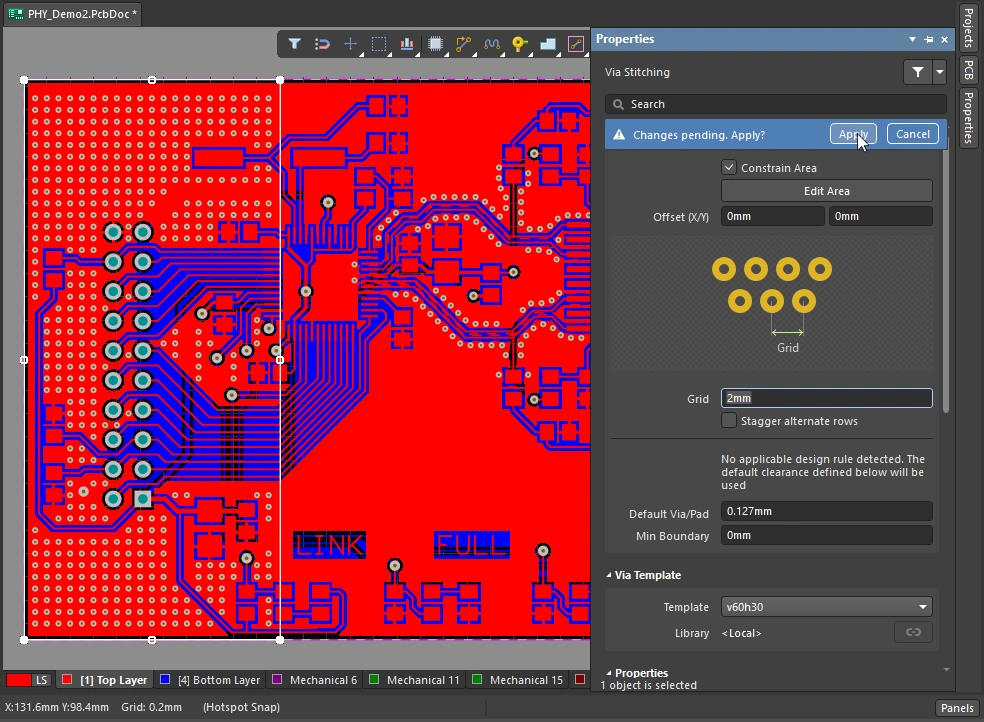Select the heads-up filter tool

294,44
